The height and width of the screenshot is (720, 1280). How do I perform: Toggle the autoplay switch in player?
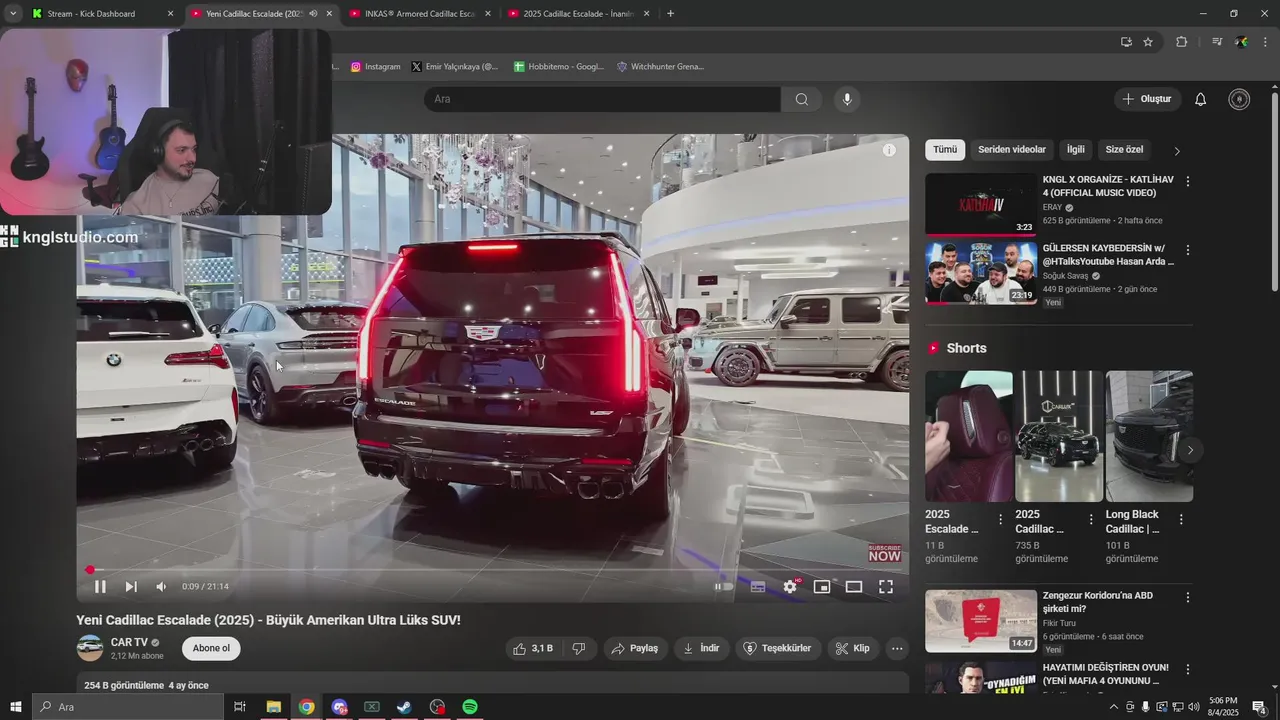tap(723, 587)
